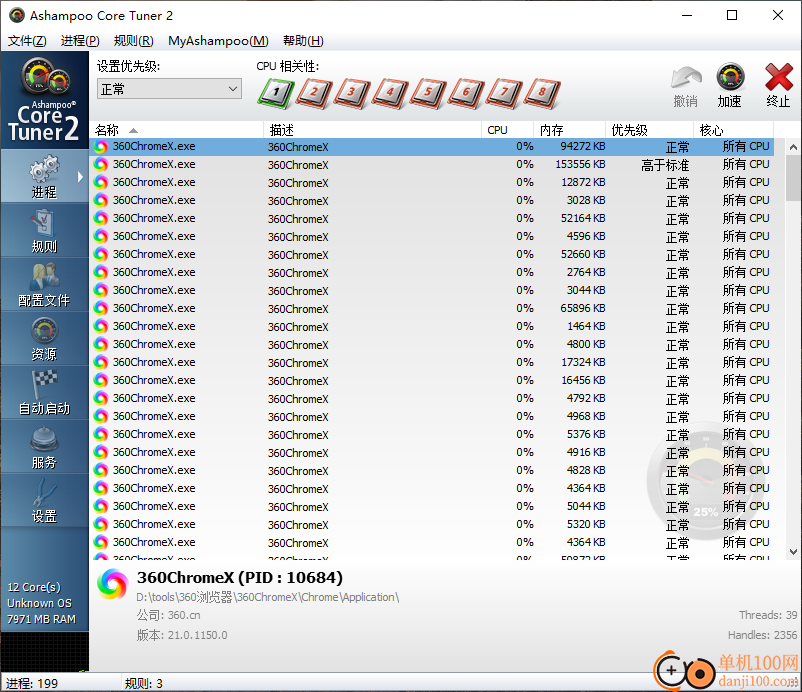802x692 pixels.
Task: Select the process using 52660 KB
Action: tap(432, 255)
